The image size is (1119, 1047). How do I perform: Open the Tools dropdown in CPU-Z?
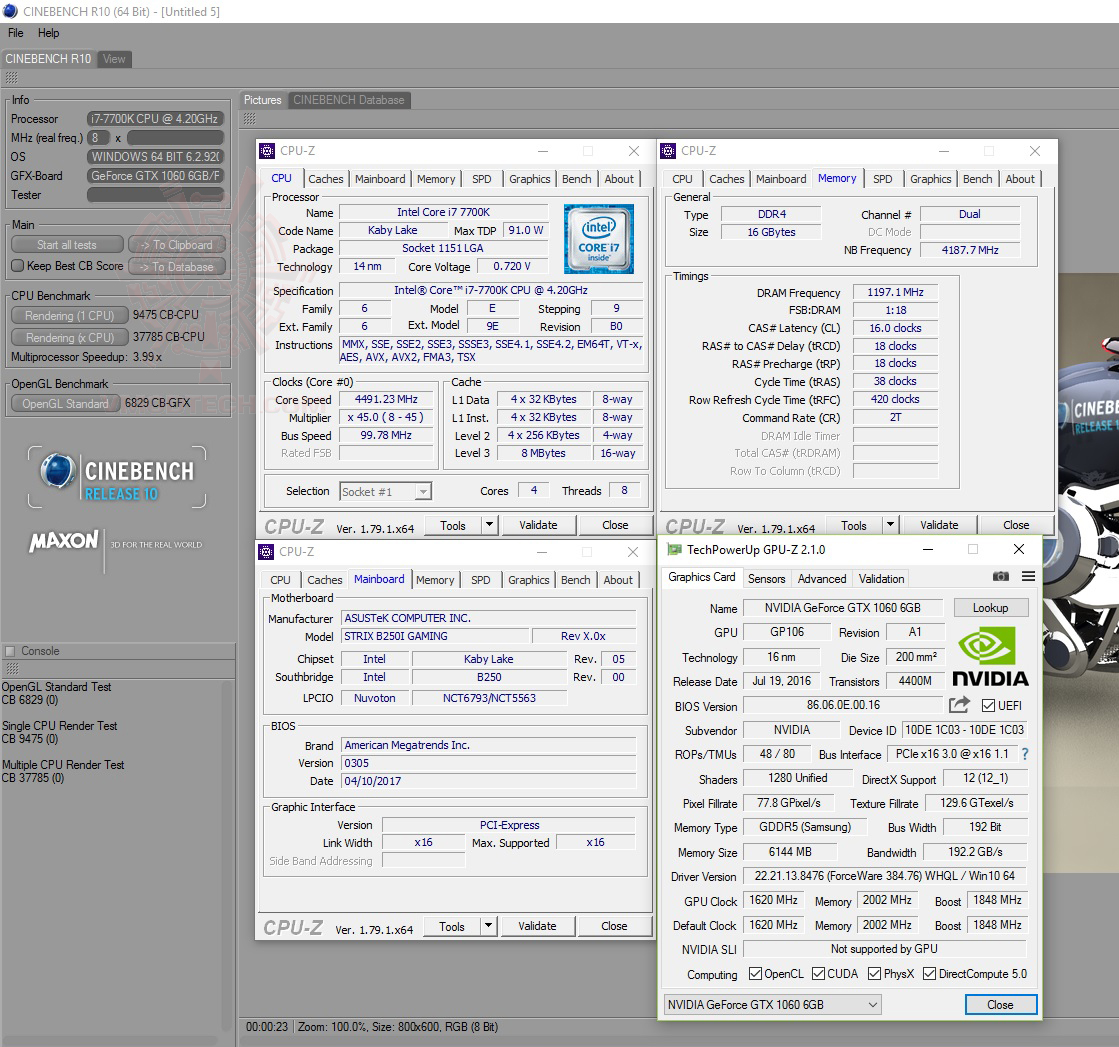click(x=490, y=525)
